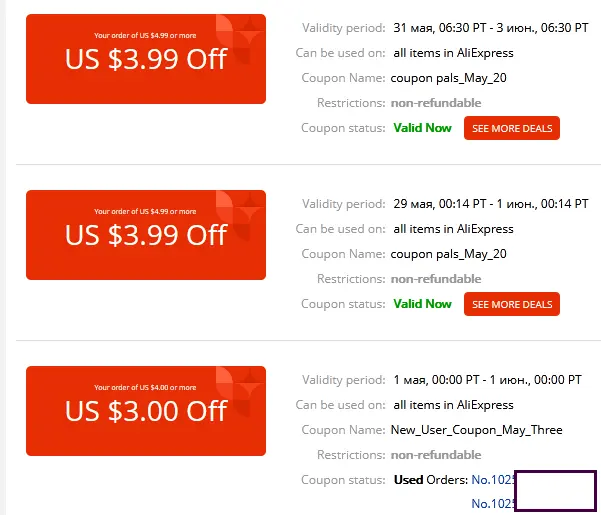Click 'all items in AliExpress' on topmost coupon
This screenshot has width=601, height=515.
point(453,53)
